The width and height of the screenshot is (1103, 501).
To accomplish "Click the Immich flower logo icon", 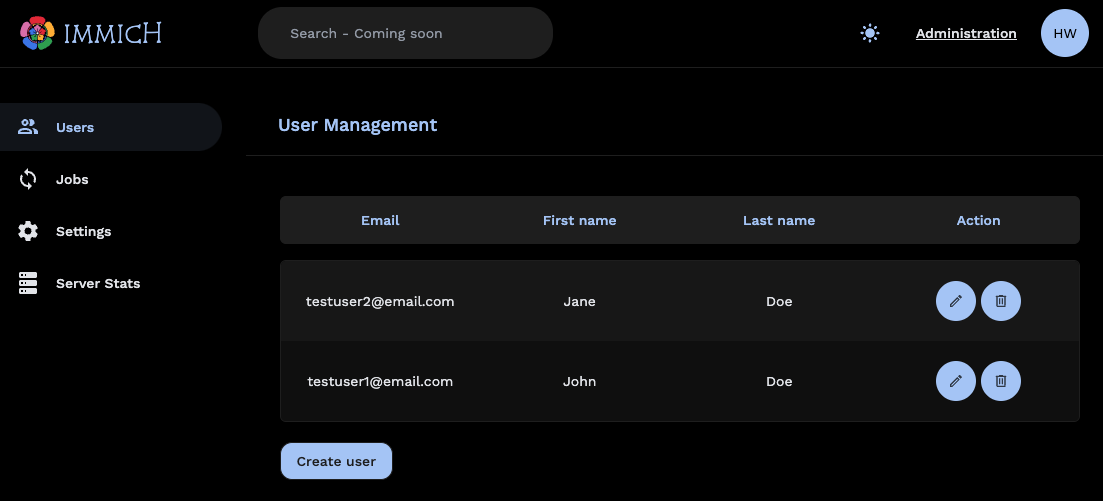I will [x=38, y=33].
